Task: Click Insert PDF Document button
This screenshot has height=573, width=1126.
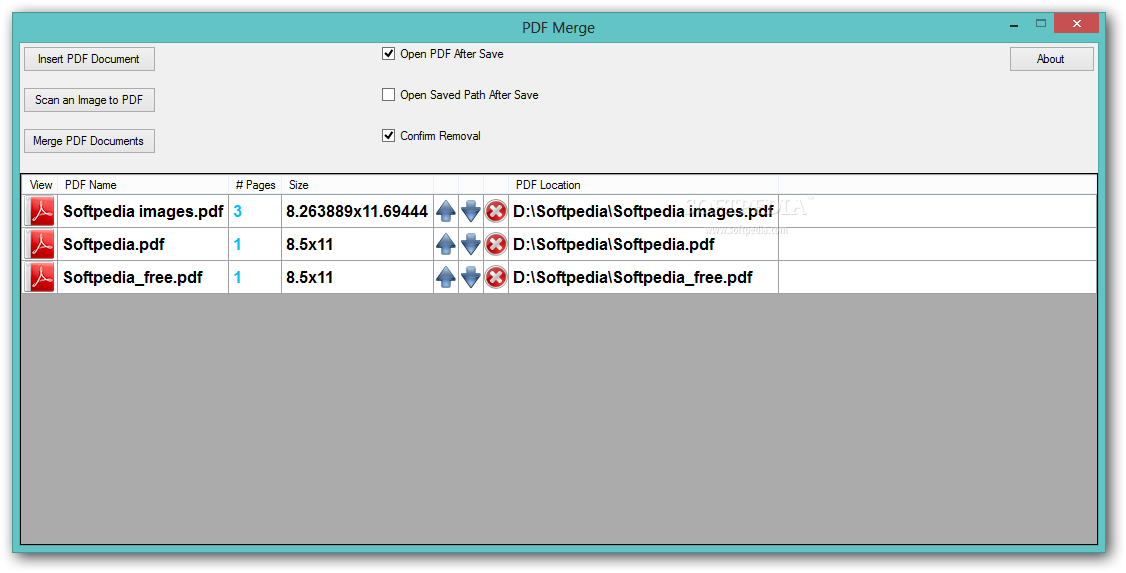Action: [89, 59]
